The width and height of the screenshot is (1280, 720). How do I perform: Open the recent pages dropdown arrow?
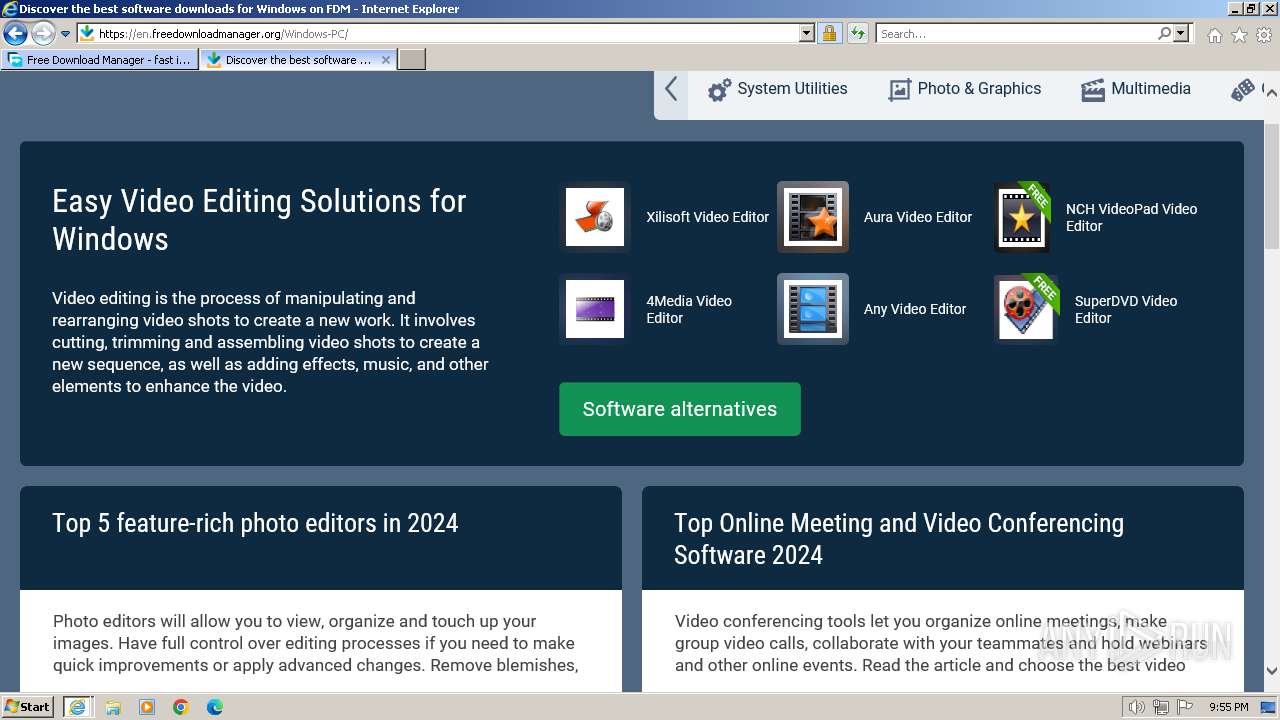coord(66,34)
